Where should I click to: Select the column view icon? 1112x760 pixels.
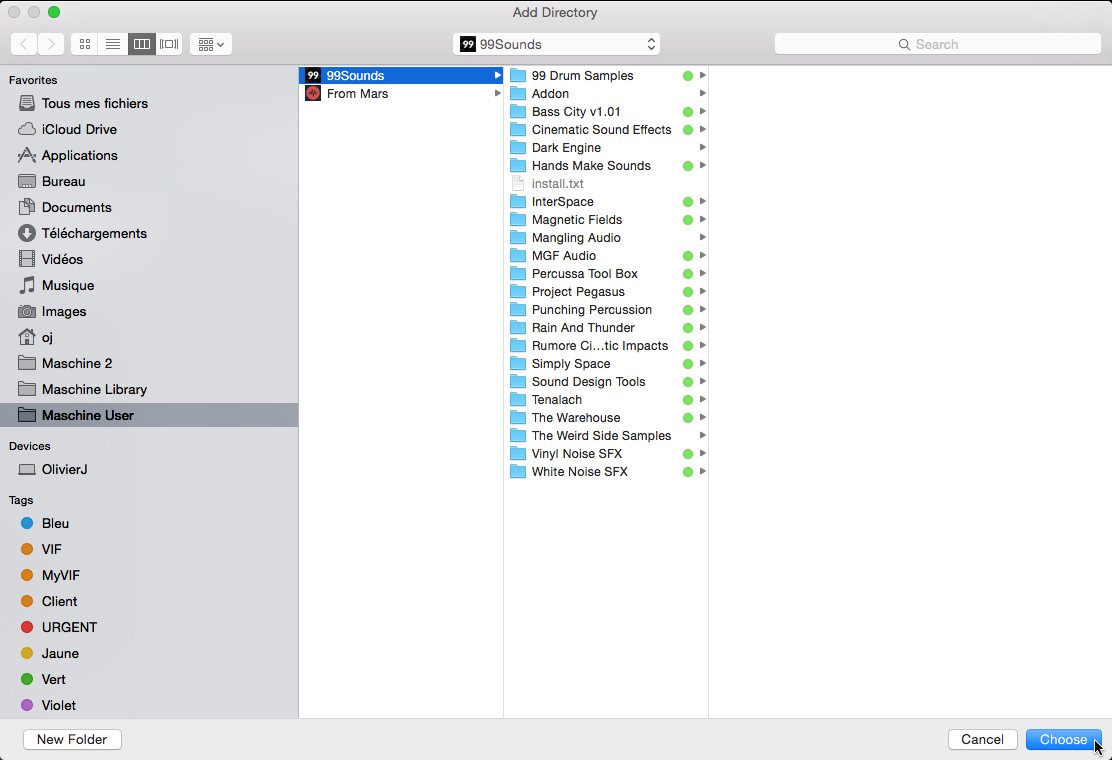tap(141, 44)
